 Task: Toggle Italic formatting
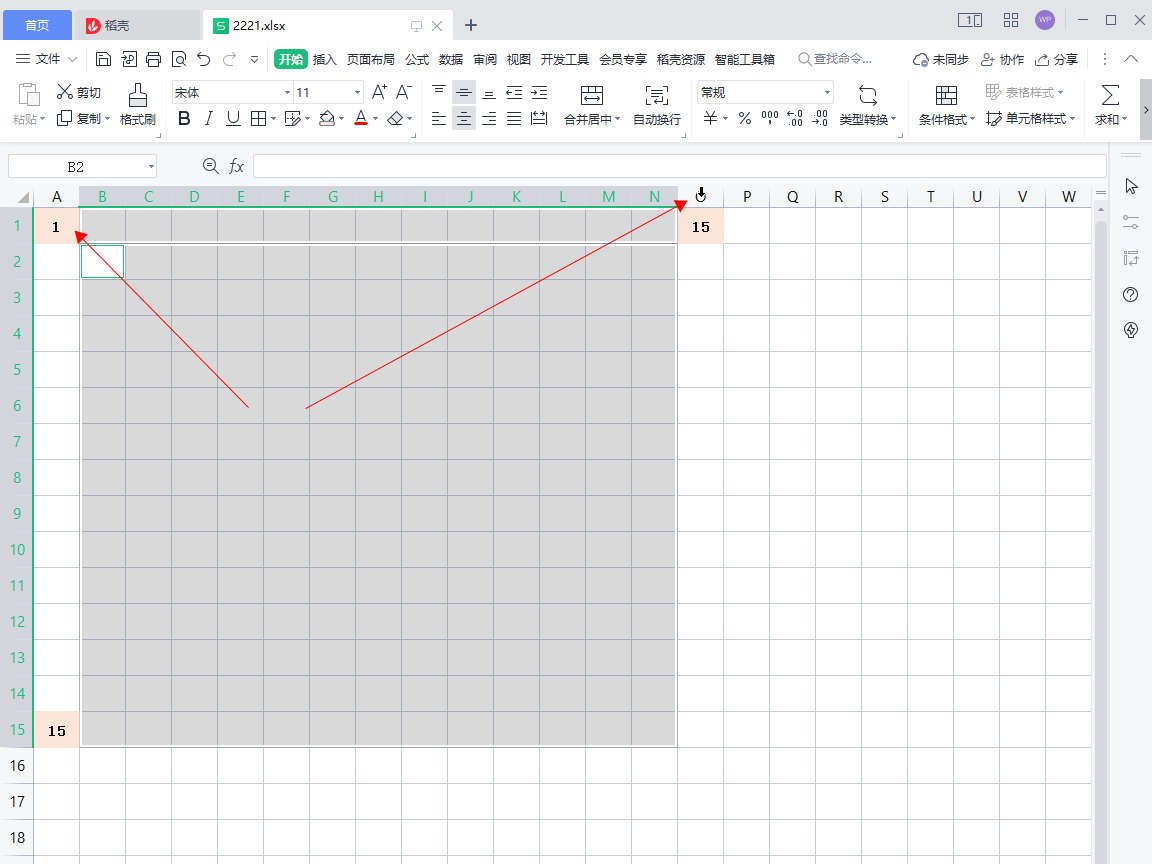pos(209,118)
